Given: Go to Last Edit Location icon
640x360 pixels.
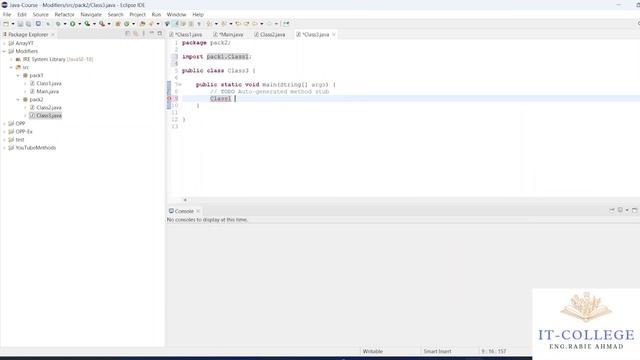Looking at the screenshot, I should (x=238, y=24).
